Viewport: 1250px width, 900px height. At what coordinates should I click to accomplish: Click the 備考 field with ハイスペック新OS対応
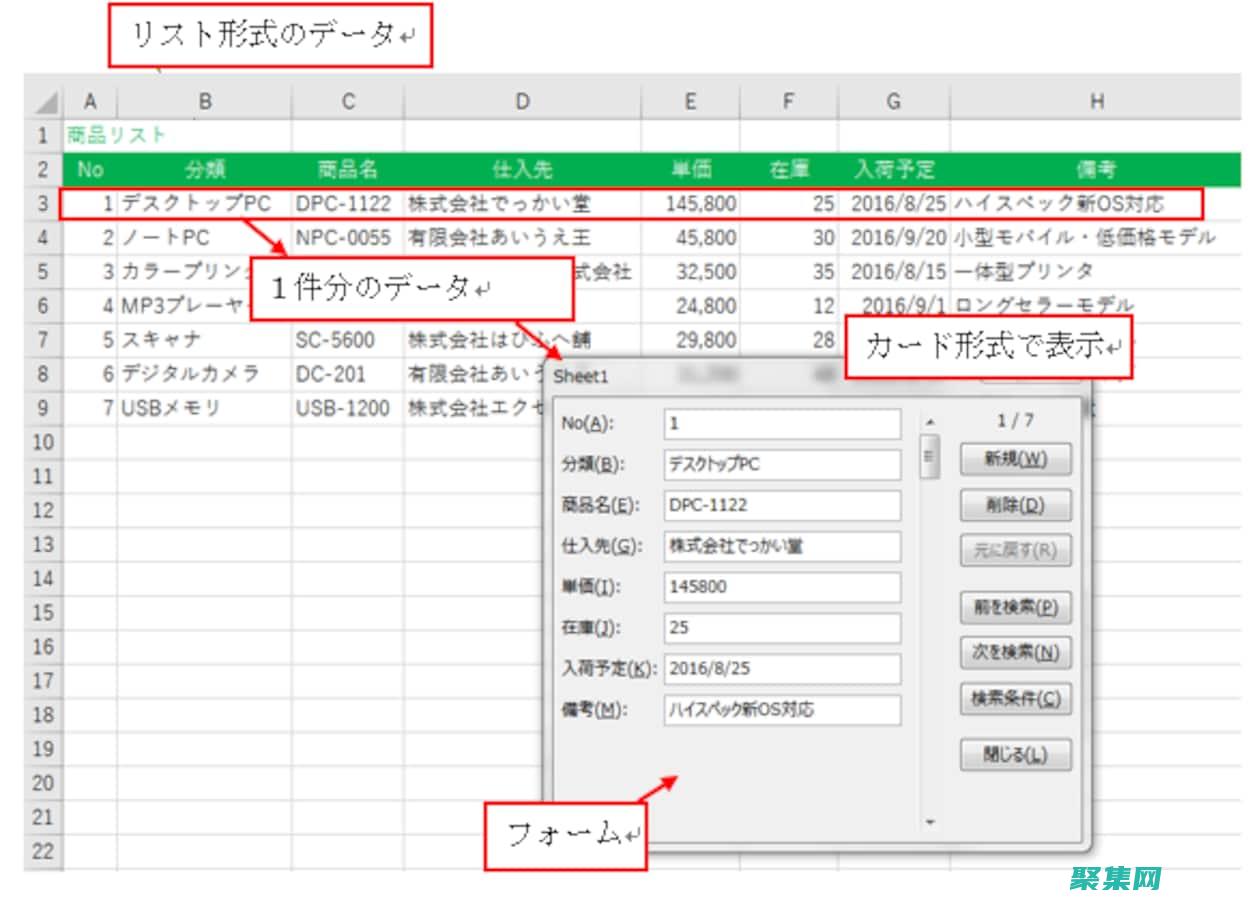[x=782, y=711]
